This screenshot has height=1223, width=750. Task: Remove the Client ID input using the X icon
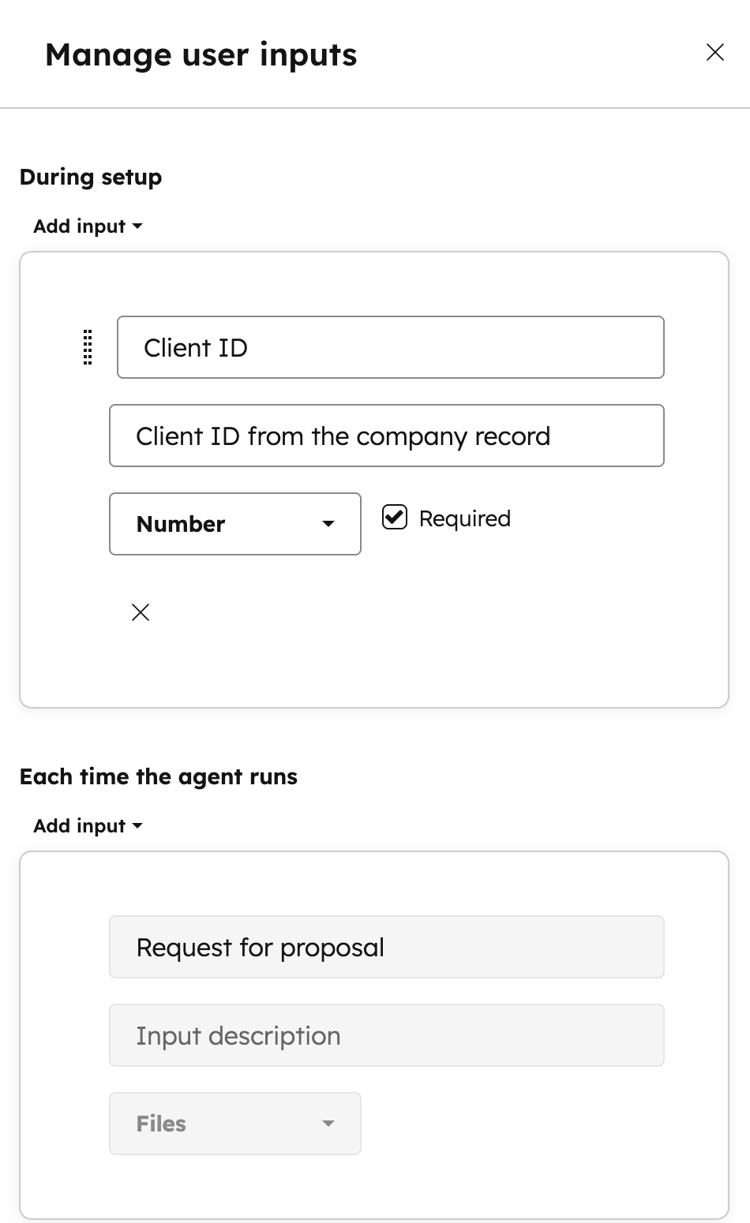tap(140, 611)
